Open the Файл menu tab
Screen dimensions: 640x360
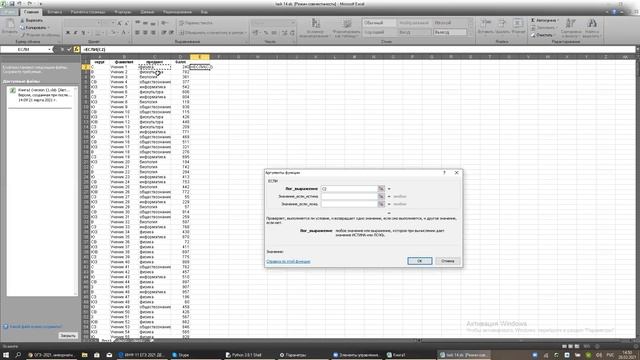[x=9, y=12]
